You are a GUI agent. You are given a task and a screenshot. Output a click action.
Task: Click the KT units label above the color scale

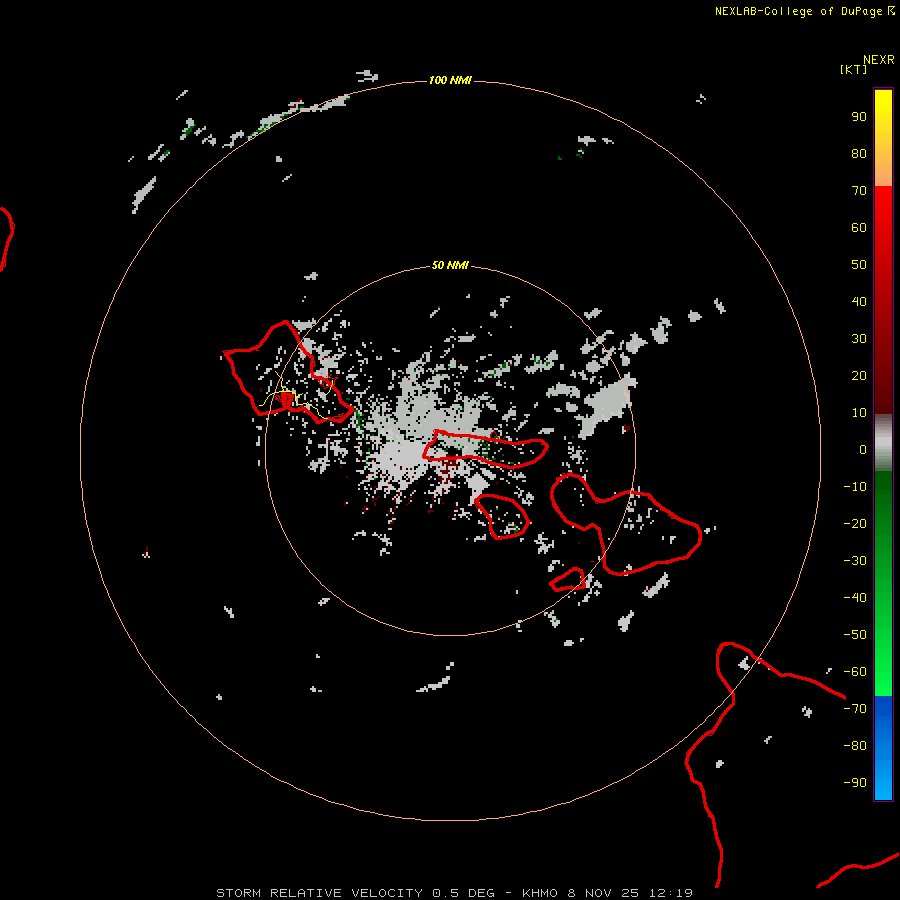point(853,69)
